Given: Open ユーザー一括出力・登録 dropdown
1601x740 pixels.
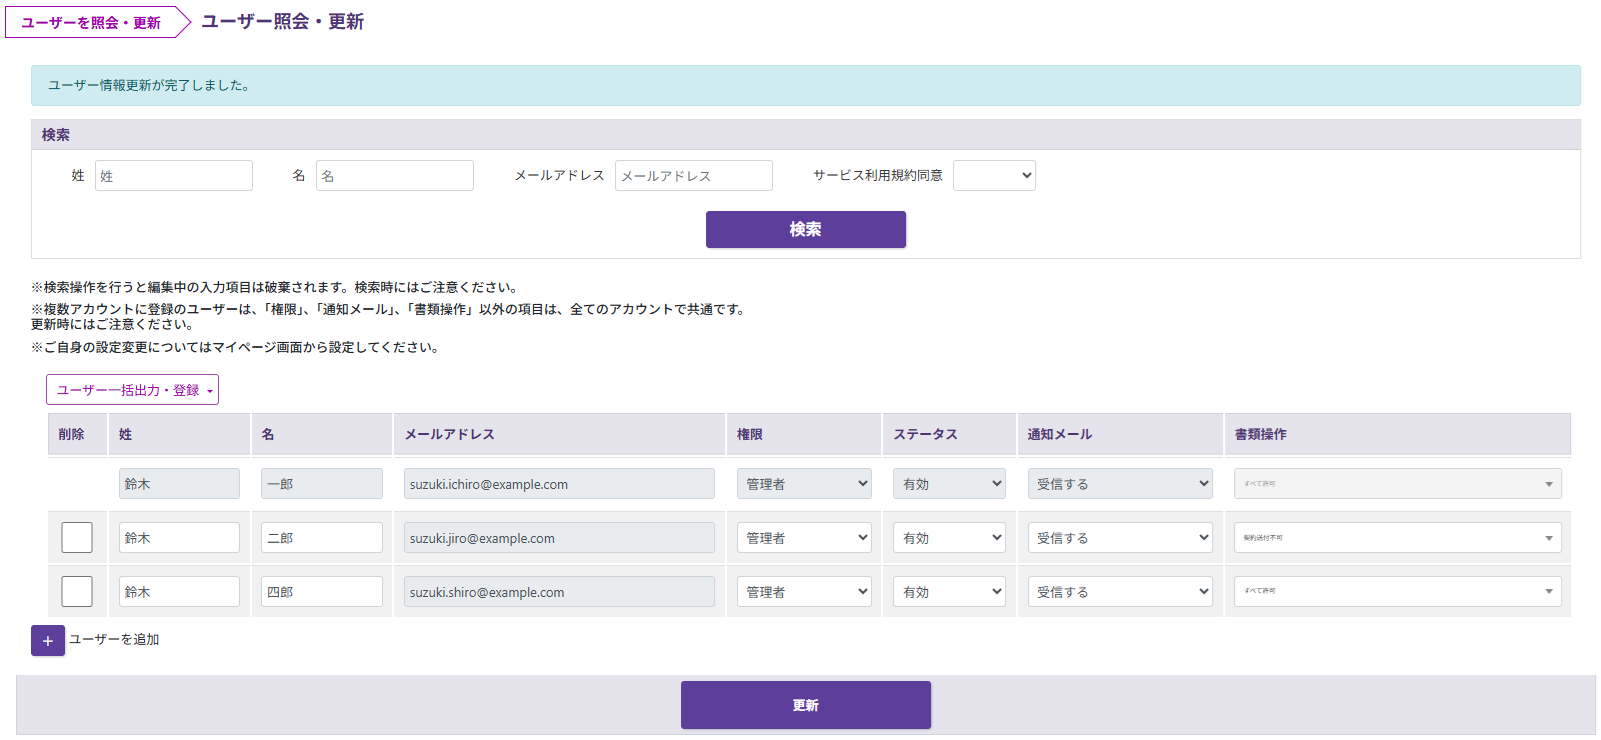Looking at the screenshot, I should [132, 390].
